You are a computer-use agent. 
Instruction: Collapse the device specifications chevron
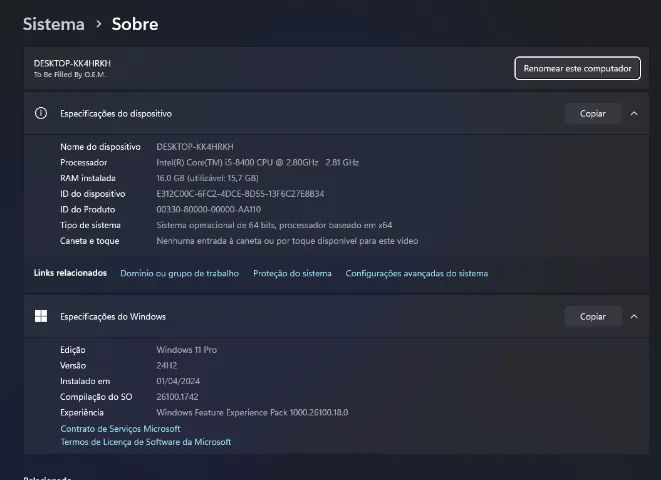coord(634,114)
